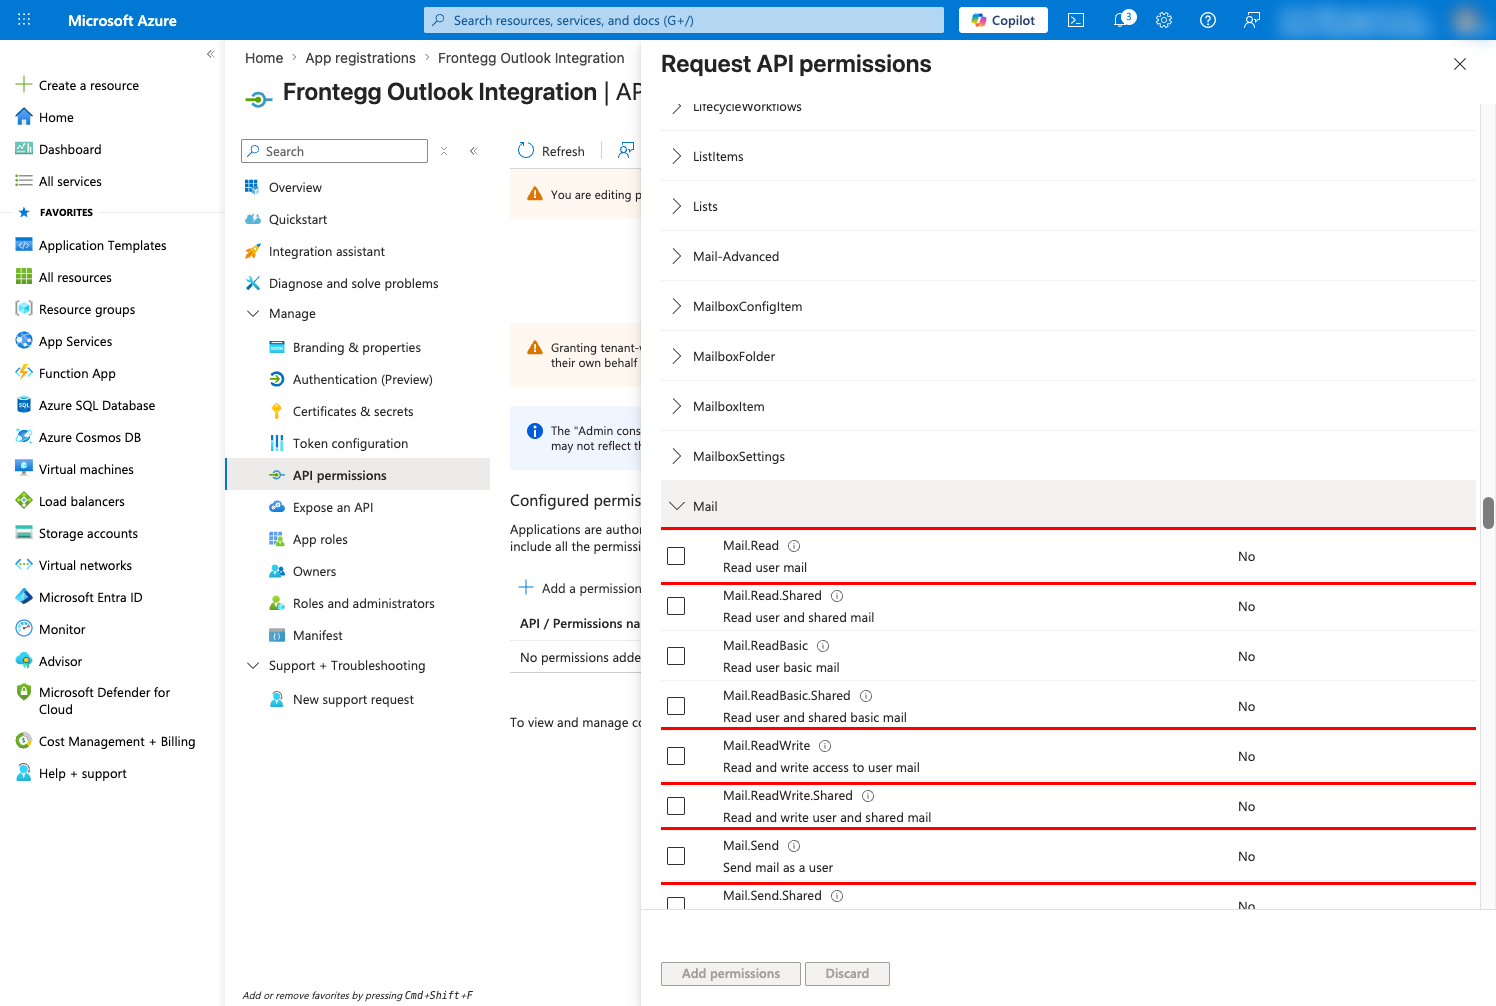Check the Mail.Read.Shared permission checkbox
This screenshot has width=1496, height=1006.
[x=676, y=606]
